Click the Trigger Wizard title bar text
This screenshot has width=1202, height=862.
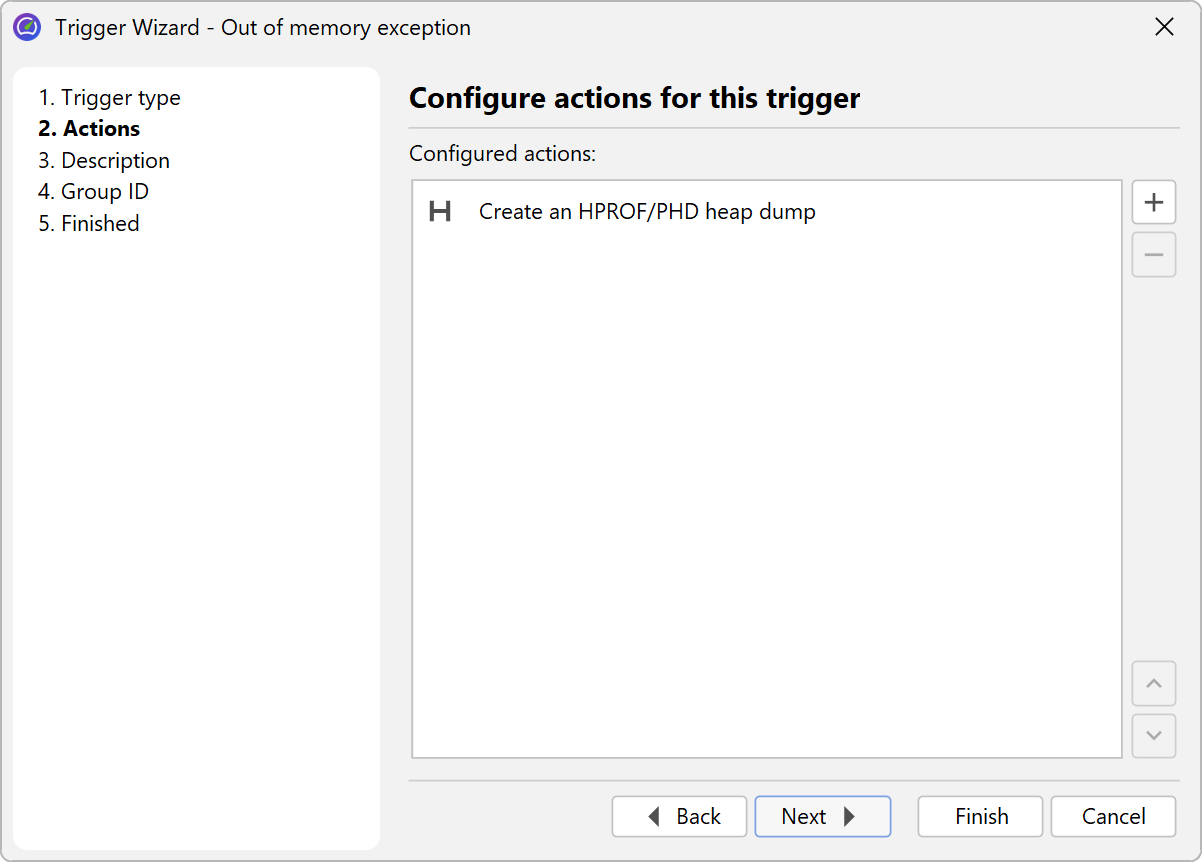263,28
